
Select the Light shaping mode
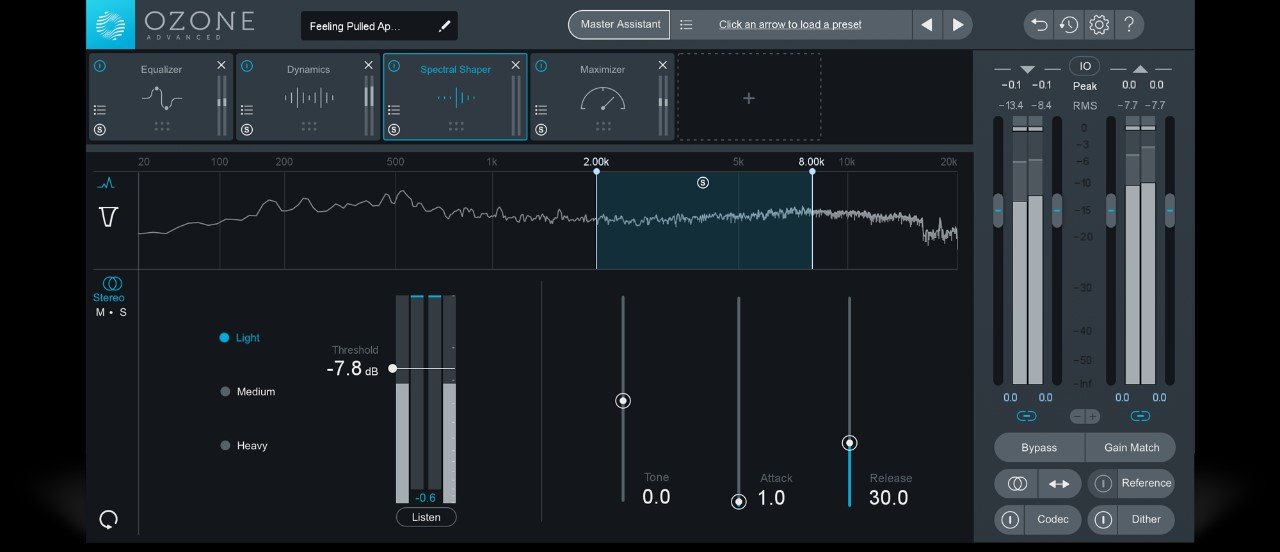pyautogui.click(x=240, y=338)
